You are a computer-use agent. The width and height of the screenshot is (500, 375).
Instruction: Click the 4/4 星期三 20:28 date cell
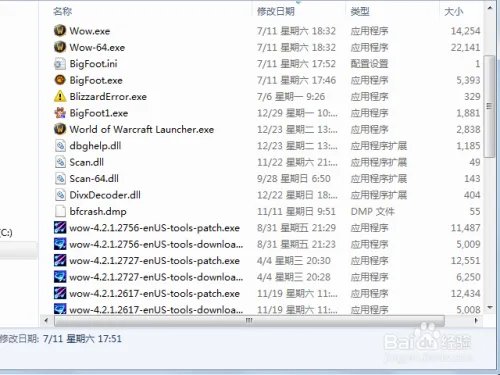[x=294, y=277]
